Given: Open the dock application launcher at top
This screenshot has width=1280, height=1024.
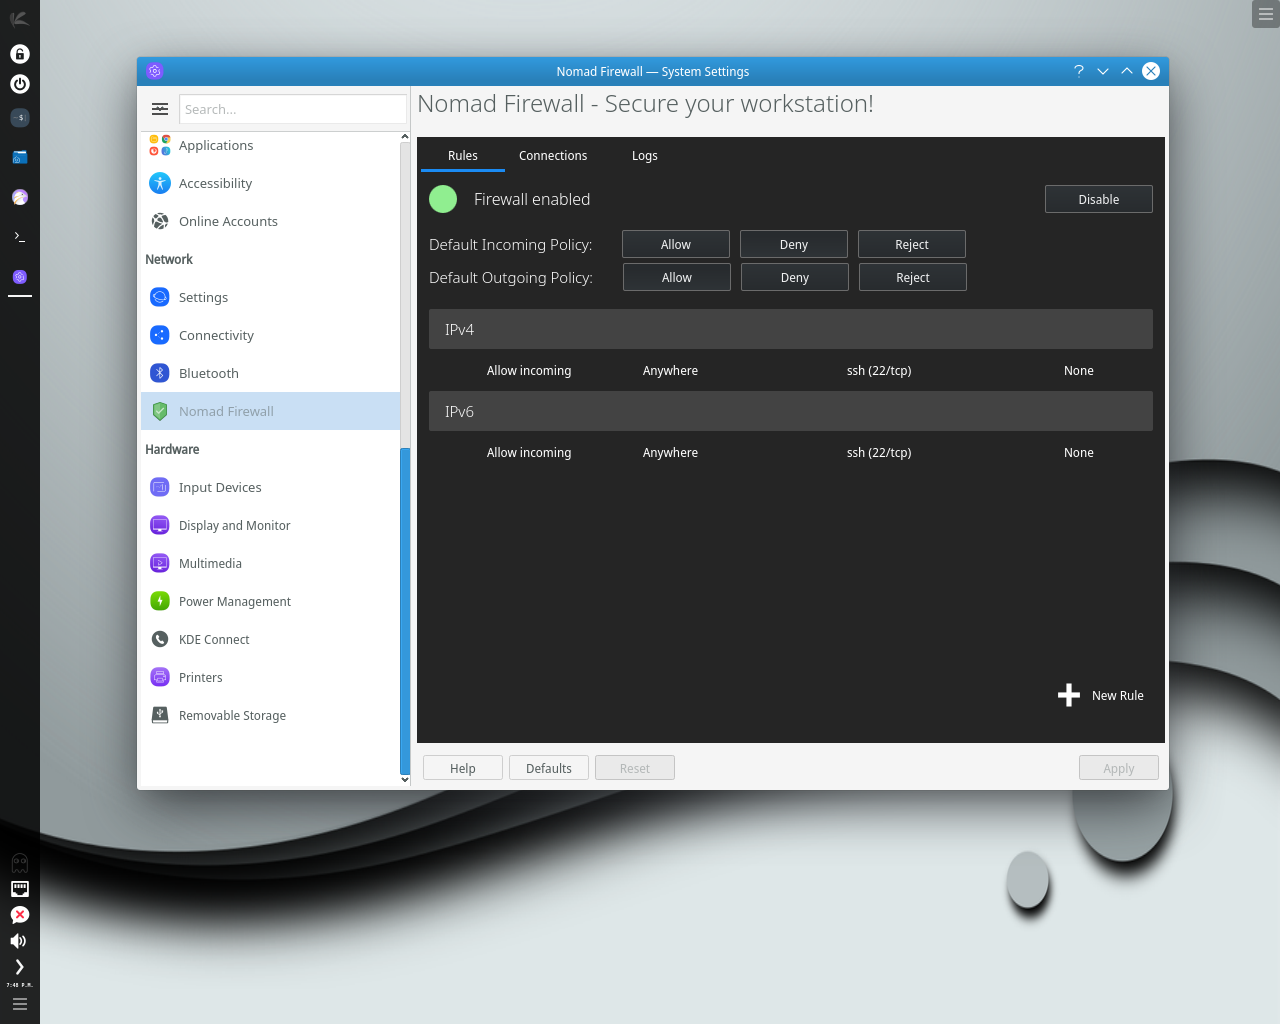Looking at the screenshot, I should click(20, 18).
